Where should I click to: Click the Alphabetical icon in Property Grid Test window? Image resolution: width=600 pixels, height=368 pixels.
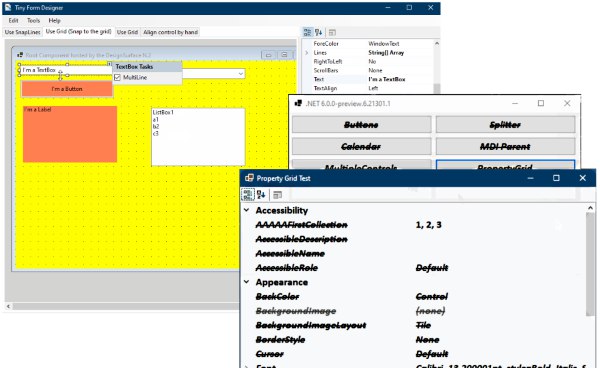pyautogui.click(x=261, y=195)
